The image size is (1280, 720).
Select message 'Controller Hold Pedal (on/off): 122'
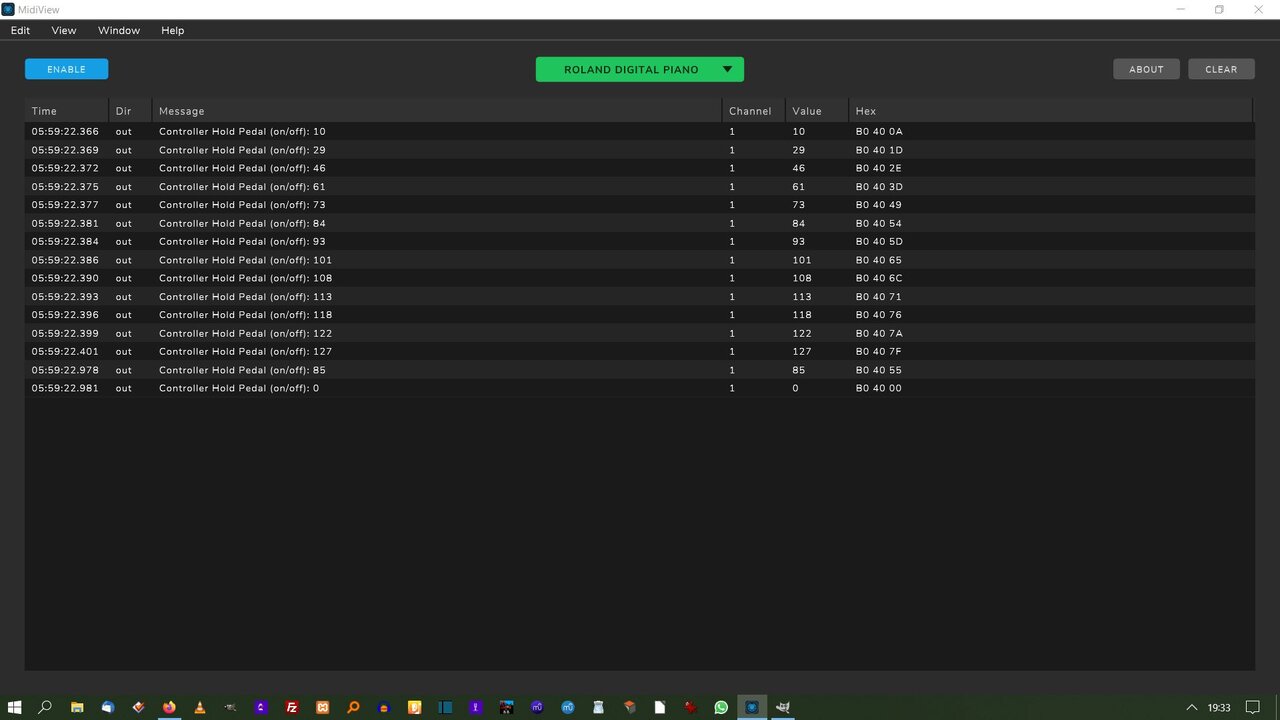pyautogui.click(x=245, y=333)
